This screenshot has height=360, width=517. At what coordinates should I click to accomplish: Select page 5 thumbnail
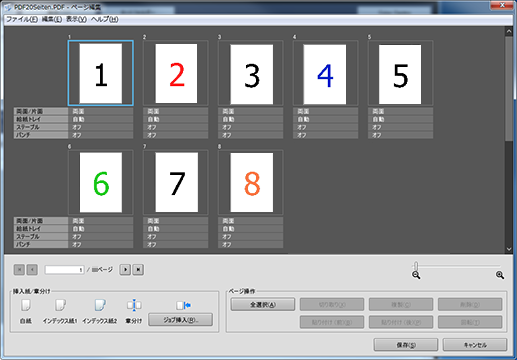pos(401,73)
